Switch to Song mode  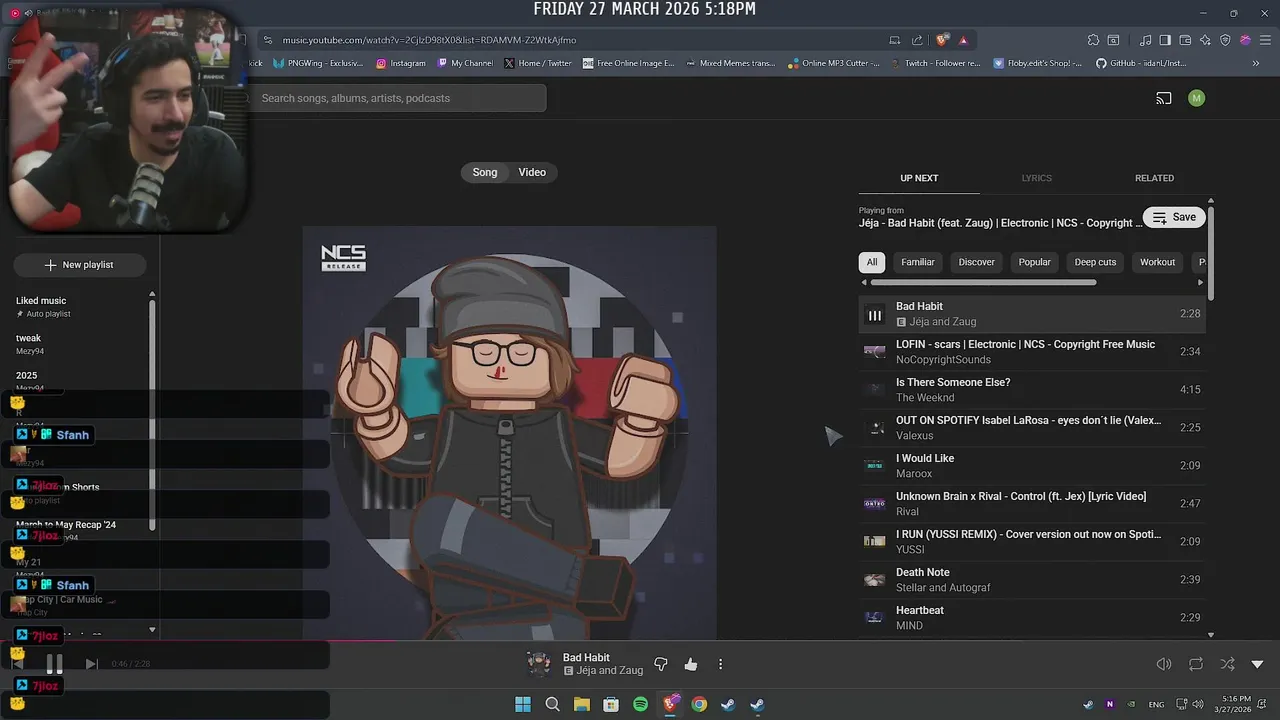[485, 172]
